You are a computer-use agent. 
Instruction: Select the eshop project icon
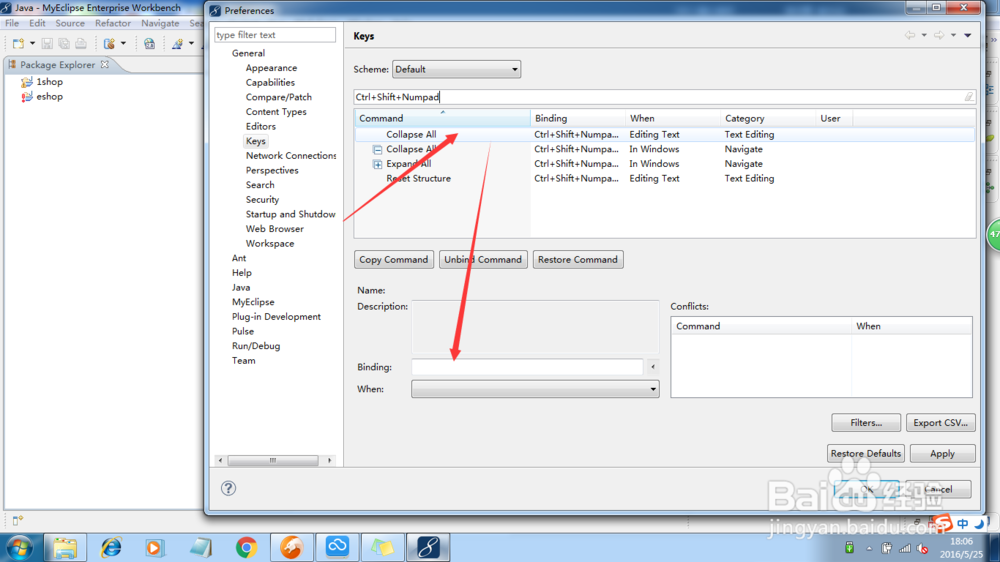(x=27, y=96)
